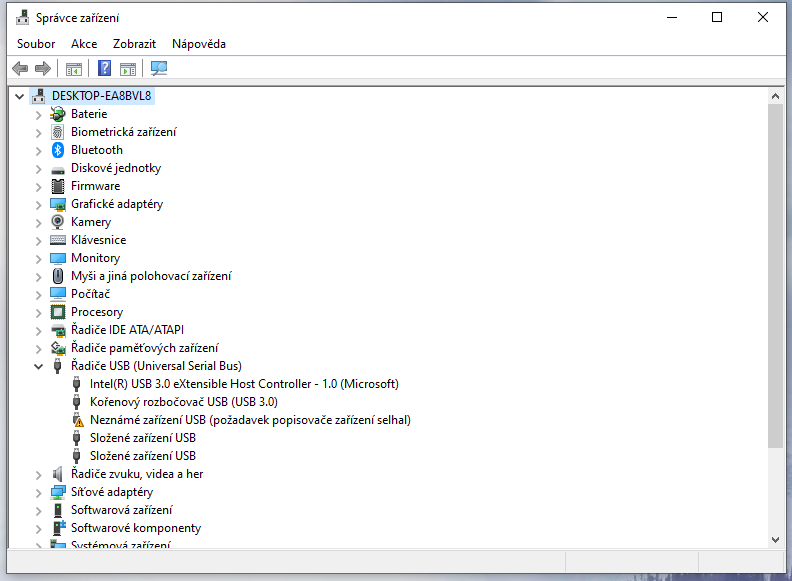
Task: Toggle the console tree toolbar icon
Action: (73, 68)
